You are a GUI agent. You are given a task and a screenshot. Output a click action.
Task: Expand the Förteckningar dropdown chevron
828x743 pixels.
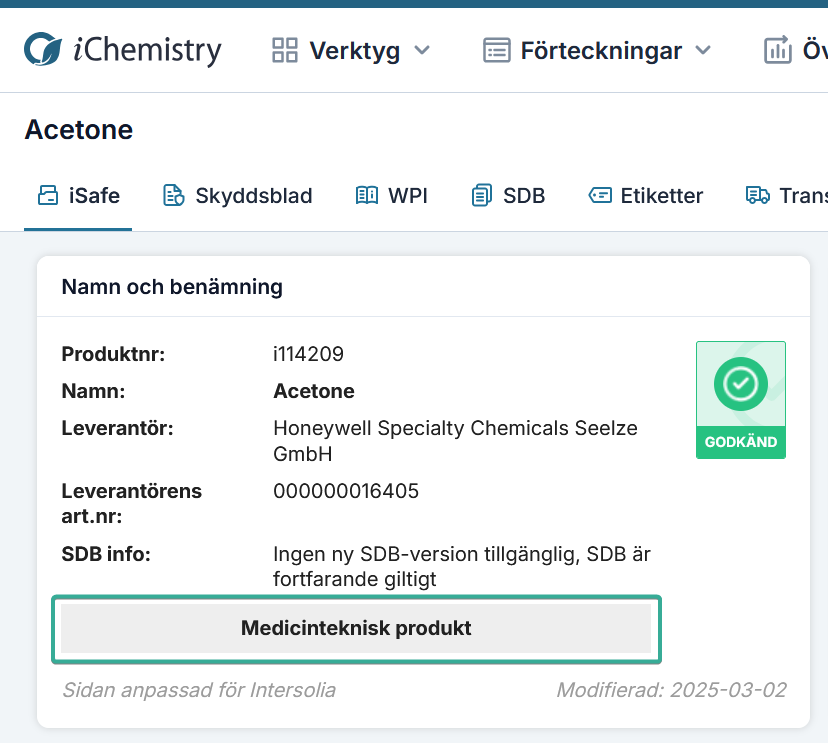tap(703, 50)
